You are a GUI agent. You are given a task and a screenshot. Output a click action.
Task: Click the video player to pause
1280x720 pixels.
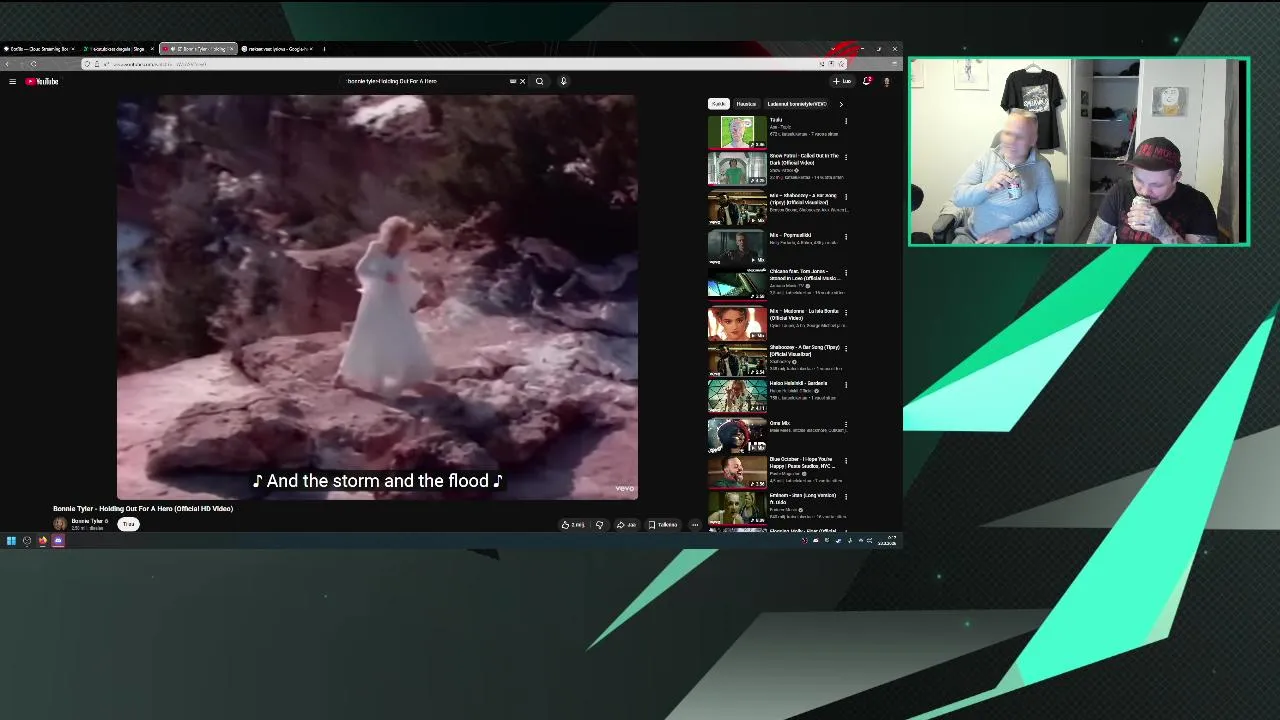[x=377, y=297]
